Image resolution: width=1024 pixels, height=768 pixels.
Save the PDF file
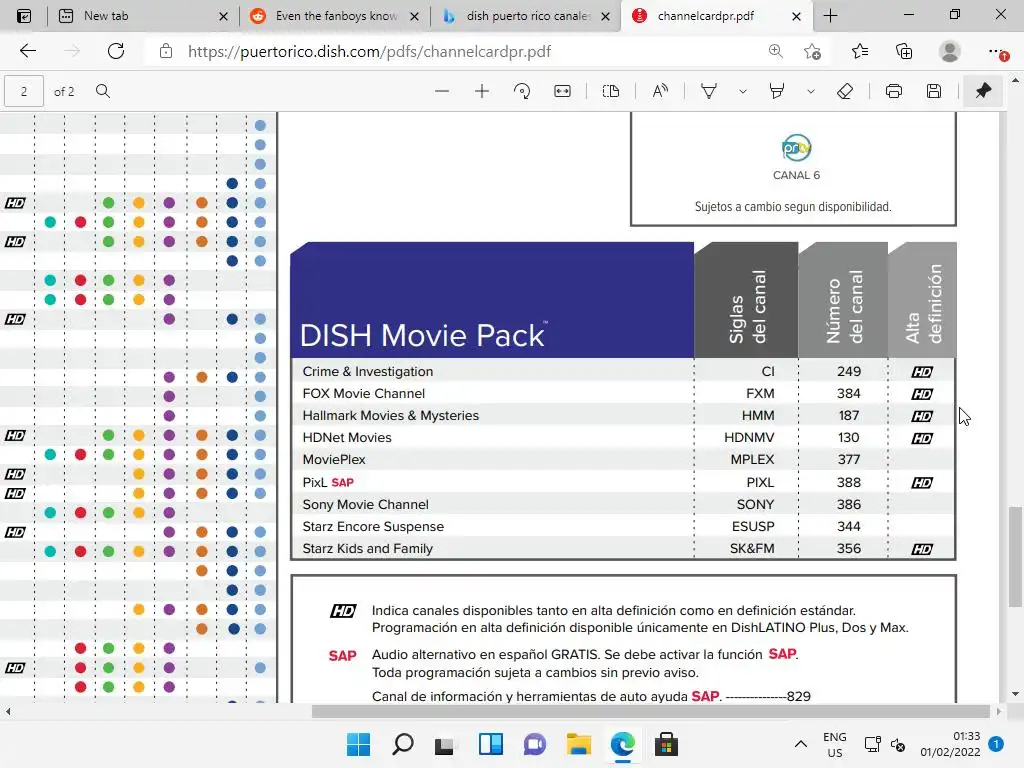point(934,91)
